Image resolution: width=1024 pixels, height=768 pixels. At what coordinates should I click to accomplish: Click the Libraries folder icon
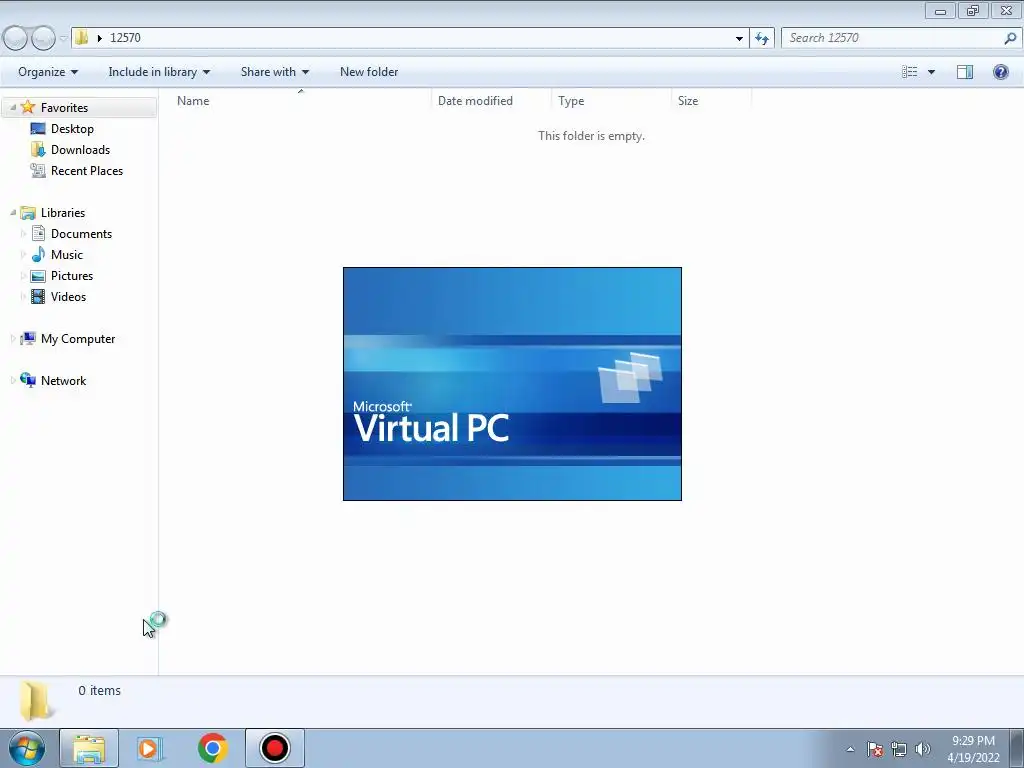(x=27, y=213)
